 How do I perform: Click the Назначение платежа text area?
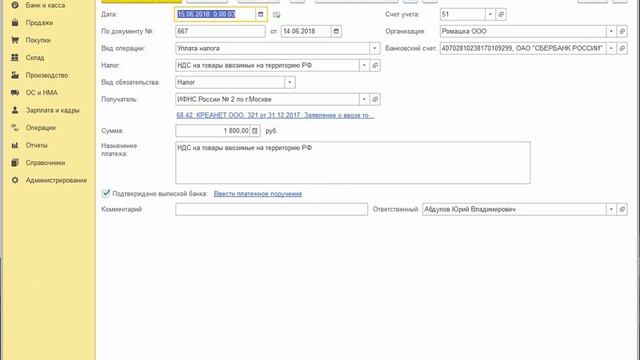coord(353,163)
